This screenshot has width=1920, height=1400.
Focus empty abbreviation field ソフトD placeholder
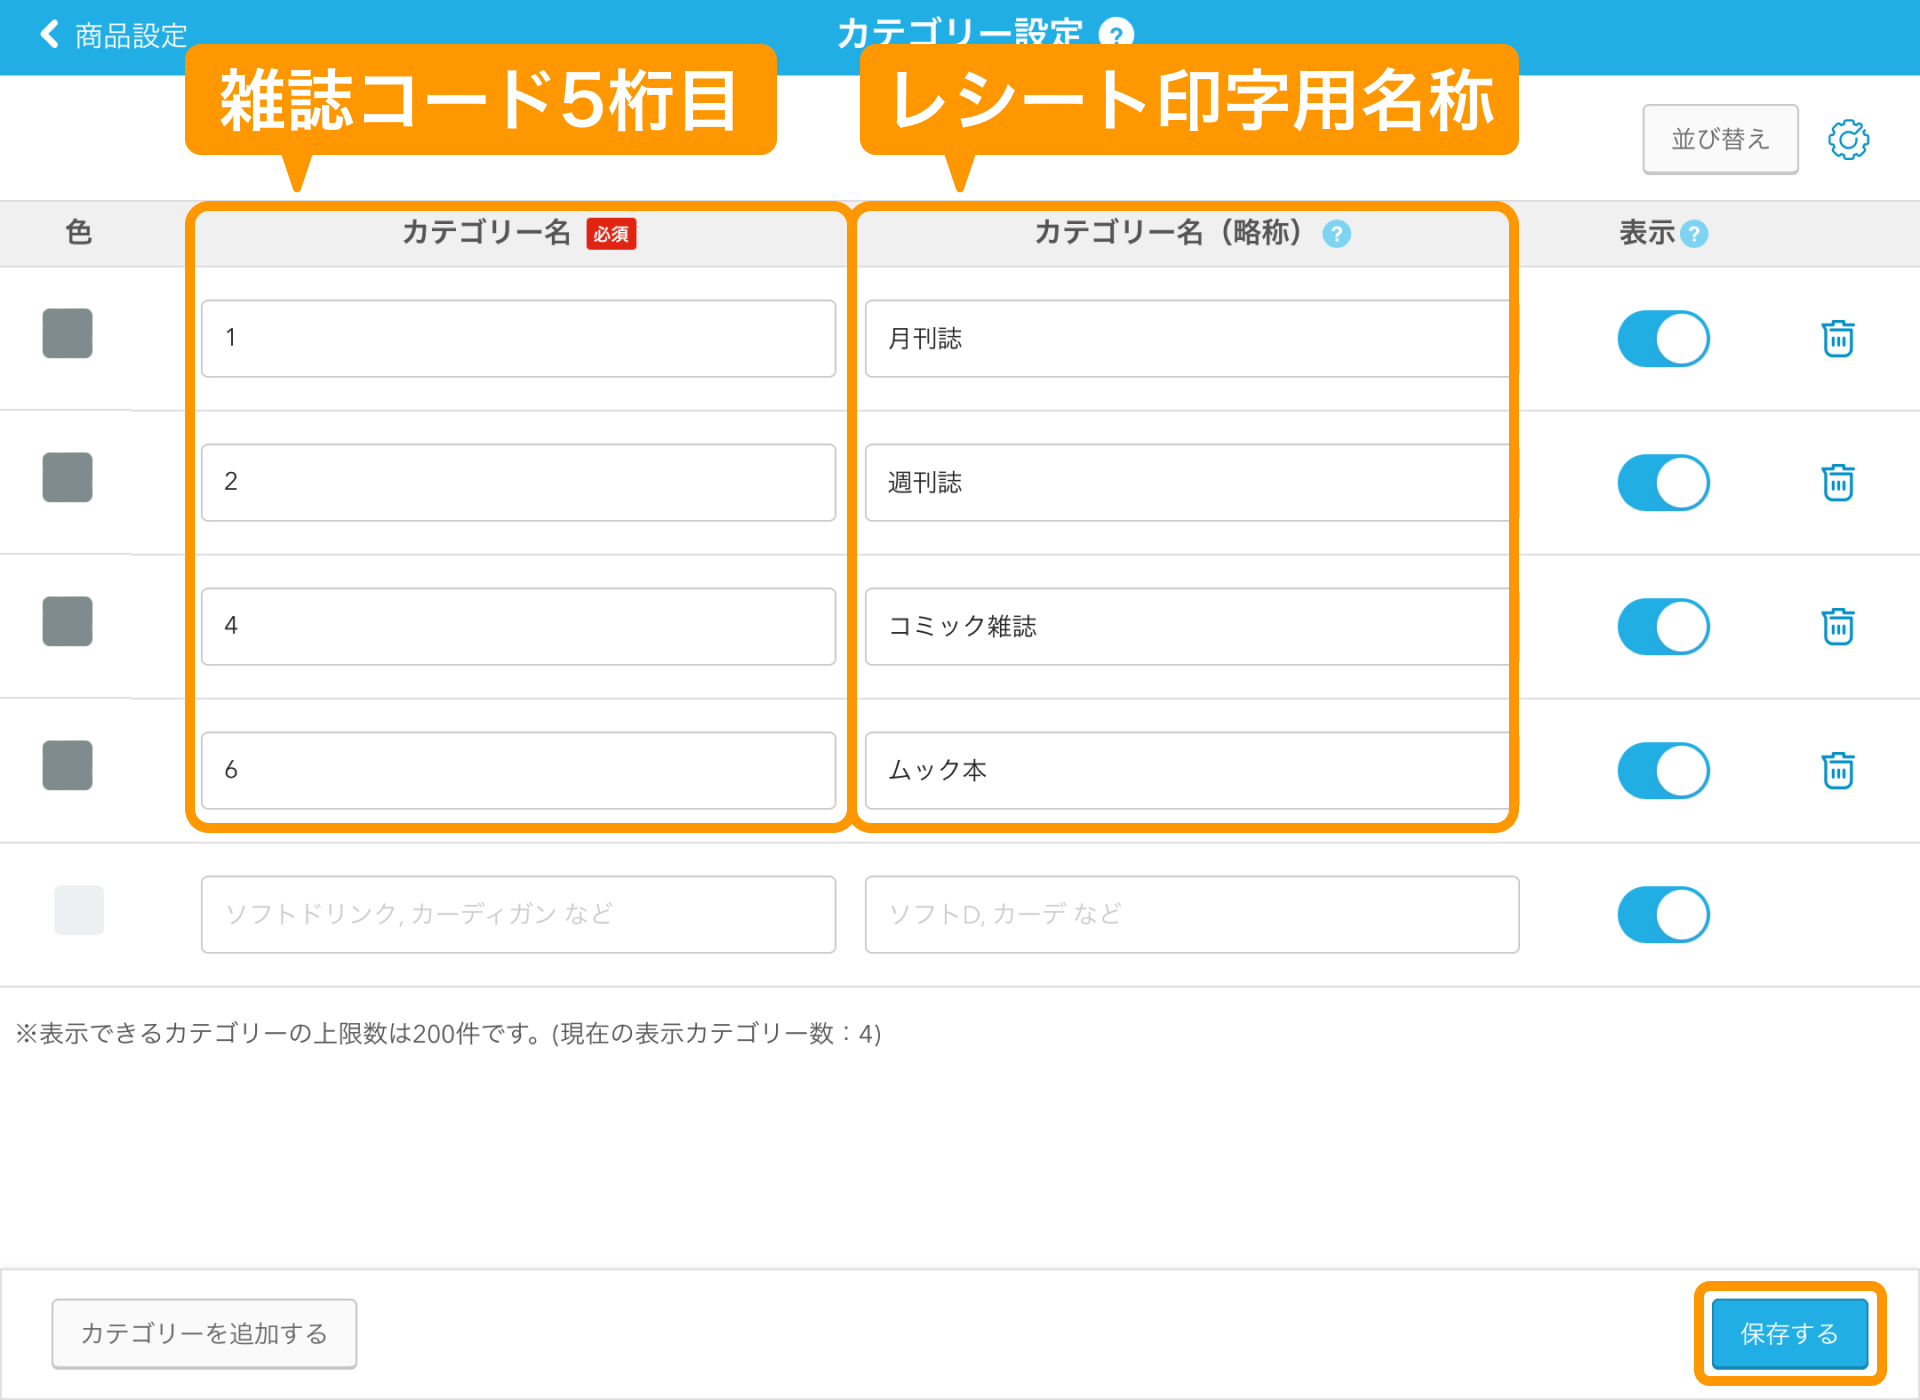[x=1191, y=915]
